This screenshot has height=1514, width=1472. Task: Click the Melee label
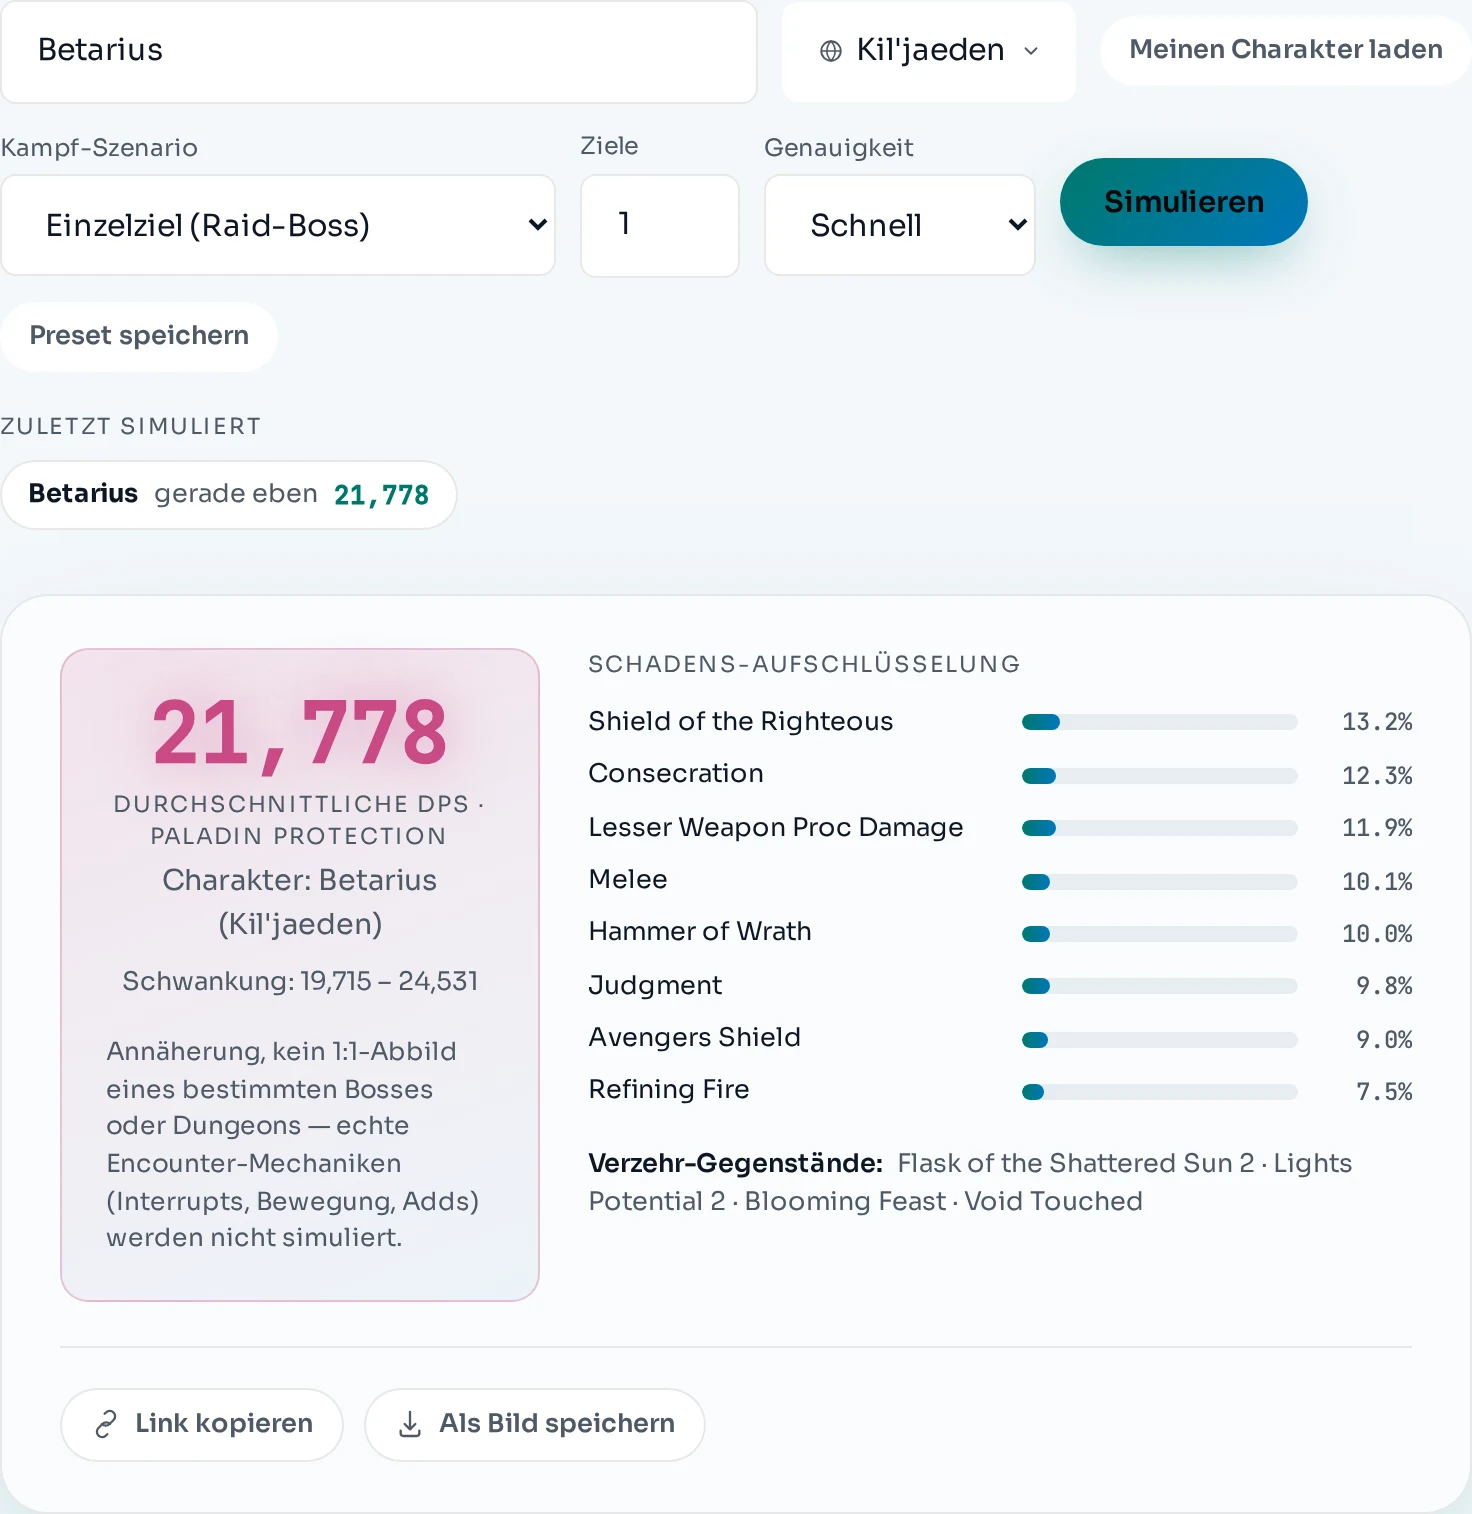628,879
